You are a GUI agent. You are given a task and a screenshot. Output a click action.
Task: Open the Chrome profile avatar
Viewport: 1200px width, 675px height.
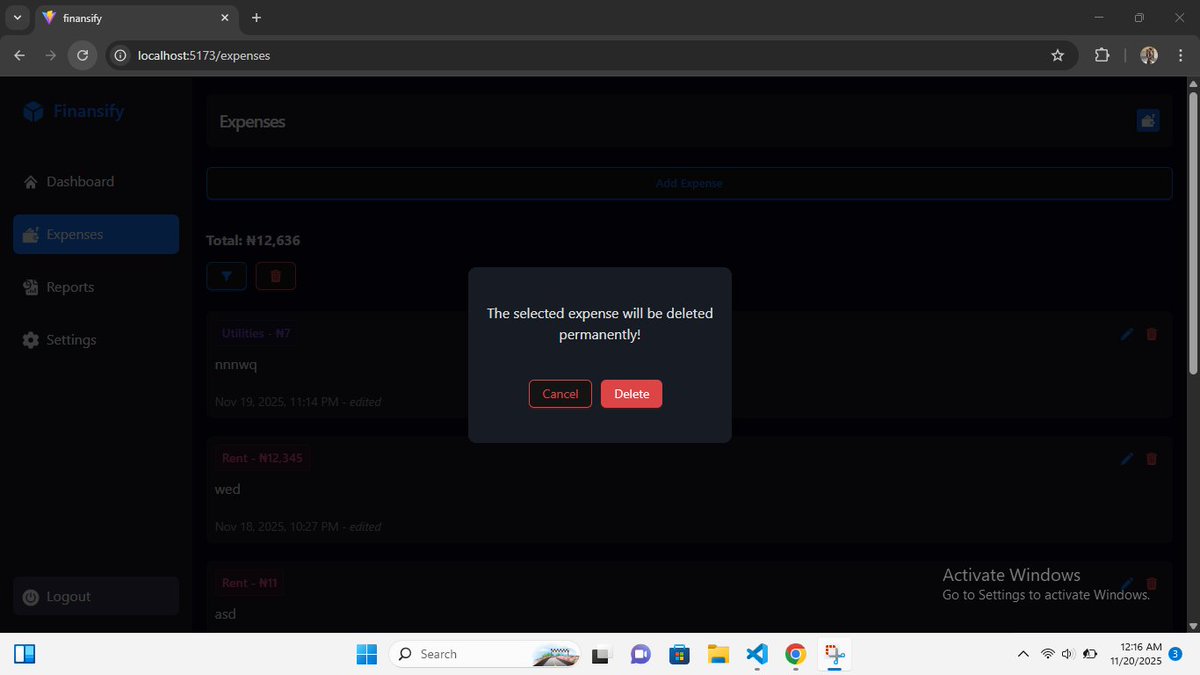click(1149, 56)
